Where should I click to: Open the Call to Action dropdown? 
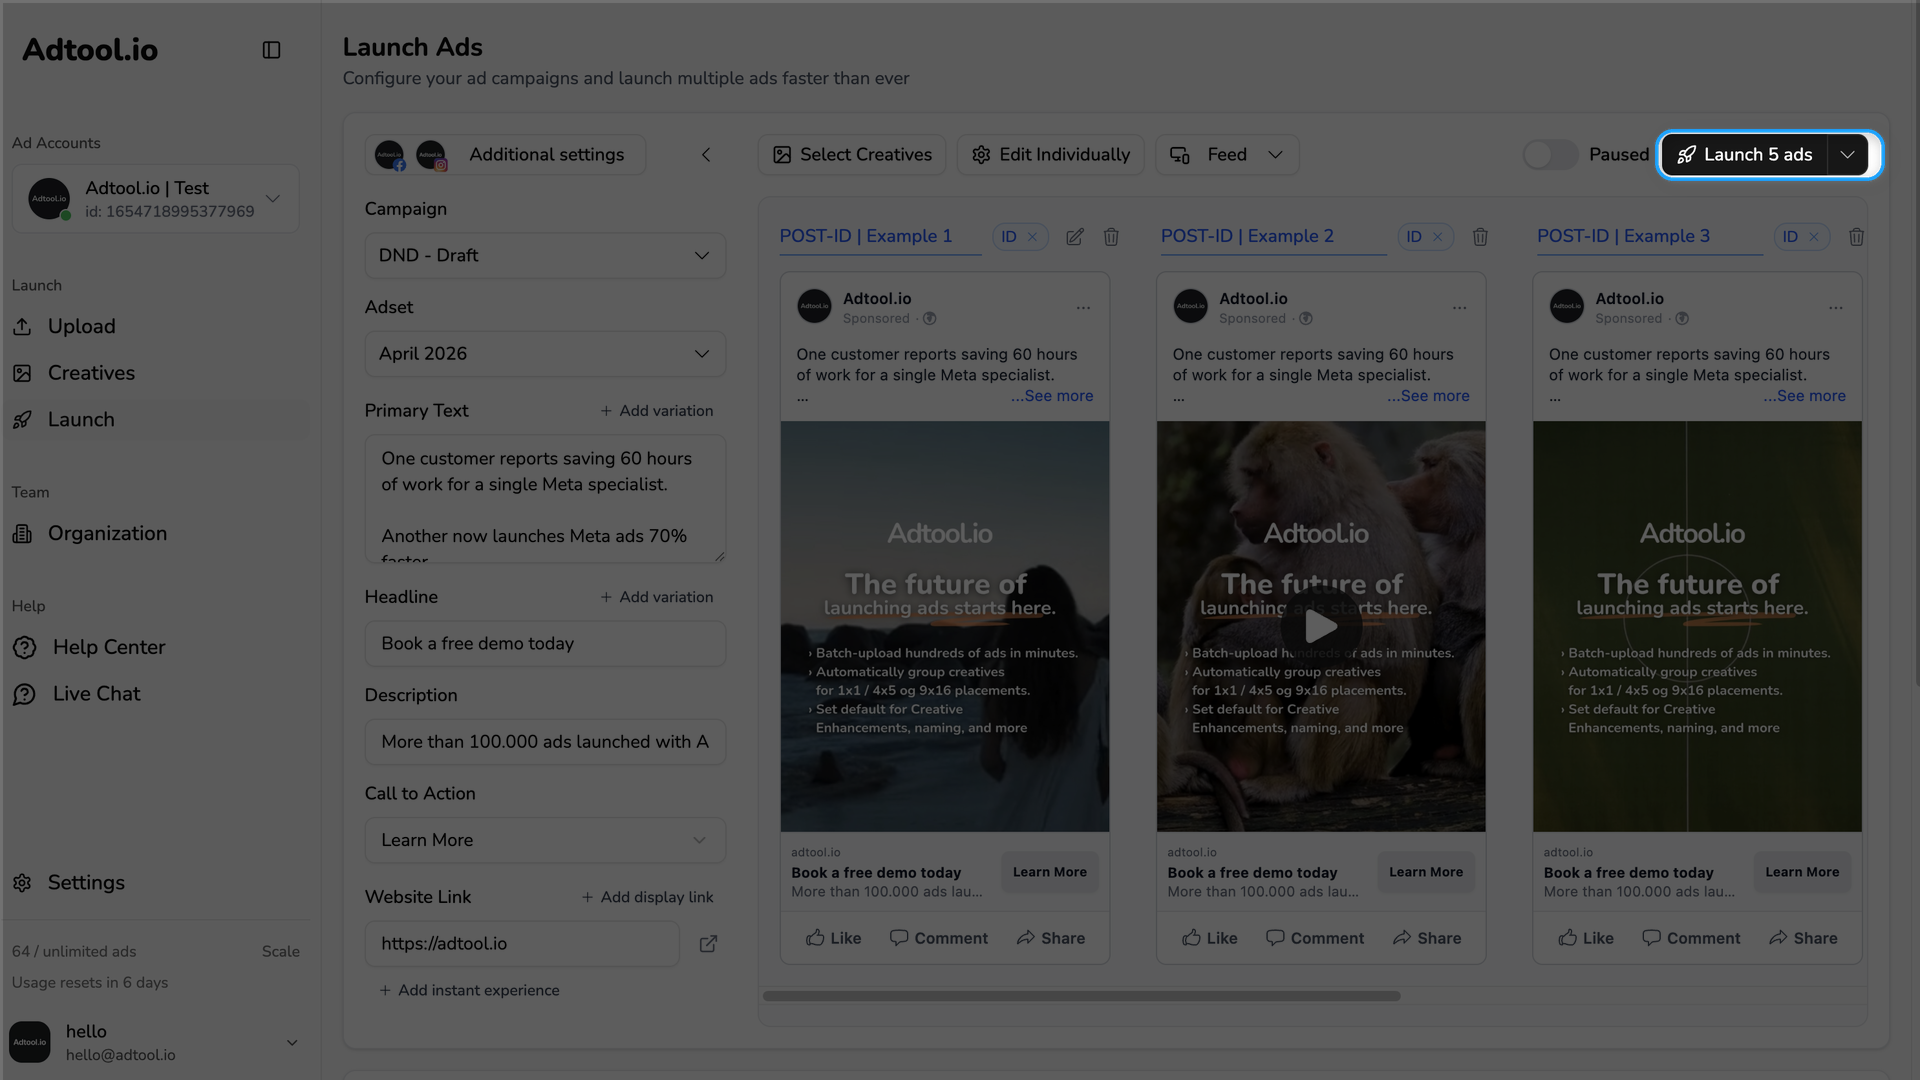pos(545,841)
